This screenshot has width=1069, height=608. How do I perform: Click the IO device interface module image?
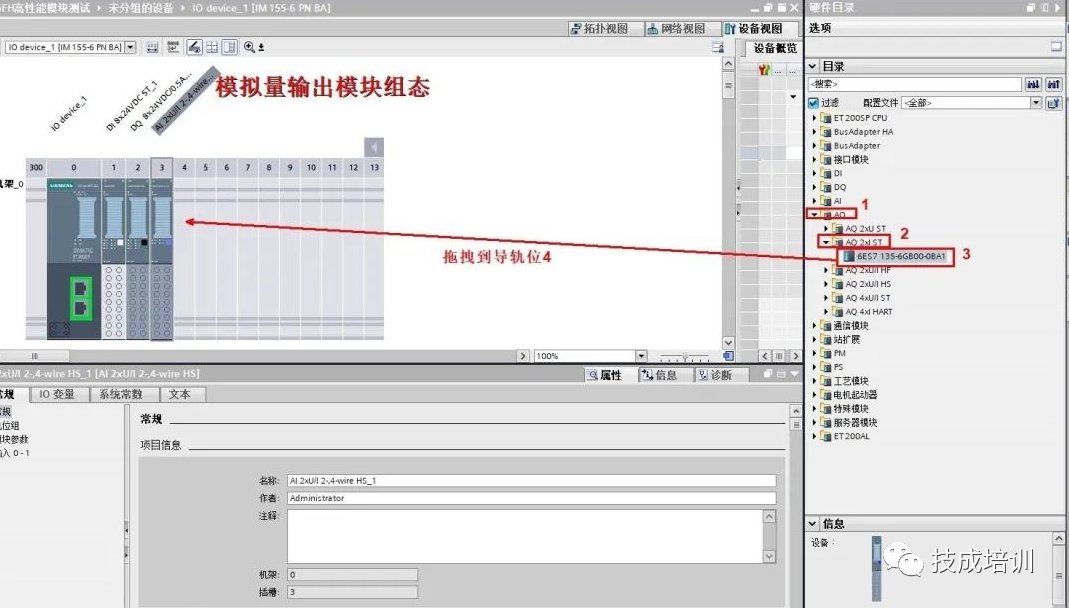(x=74, y=259)
